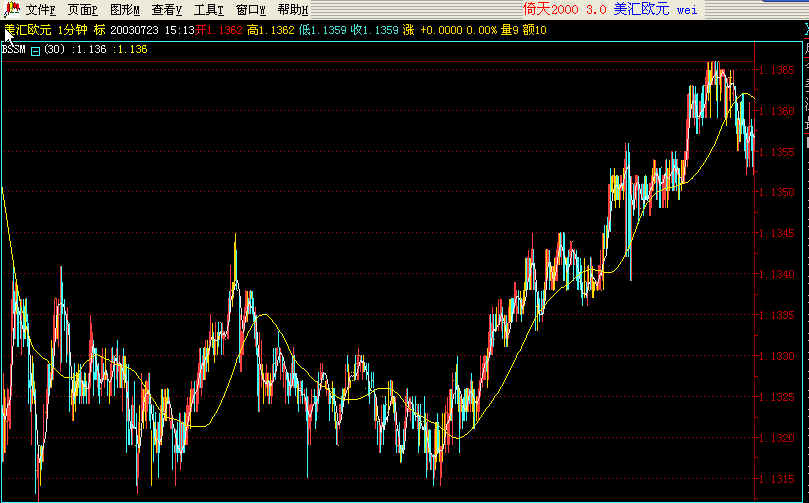Click the application logo icon in menu bar
This screenshot has height=503, width=809.
12,9
